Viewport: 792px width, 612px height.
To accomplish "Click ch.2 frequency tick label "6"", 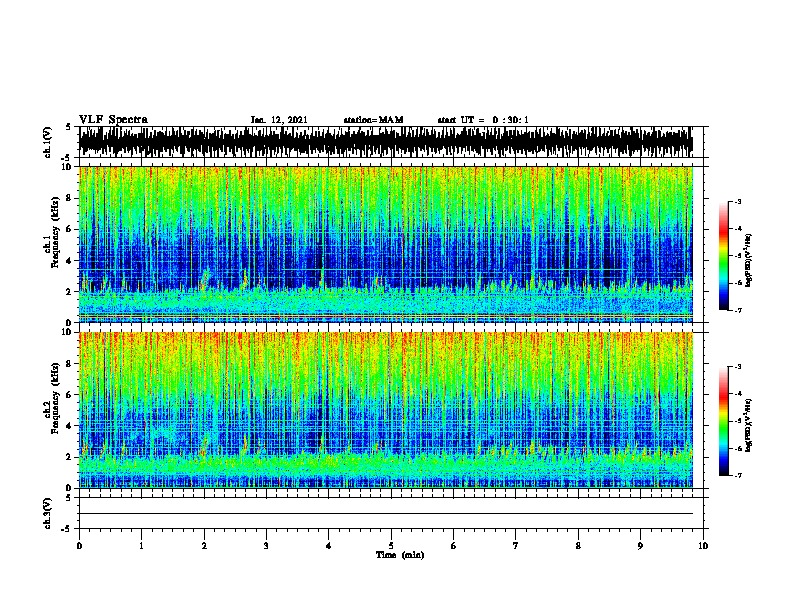I will coord(69,394).
